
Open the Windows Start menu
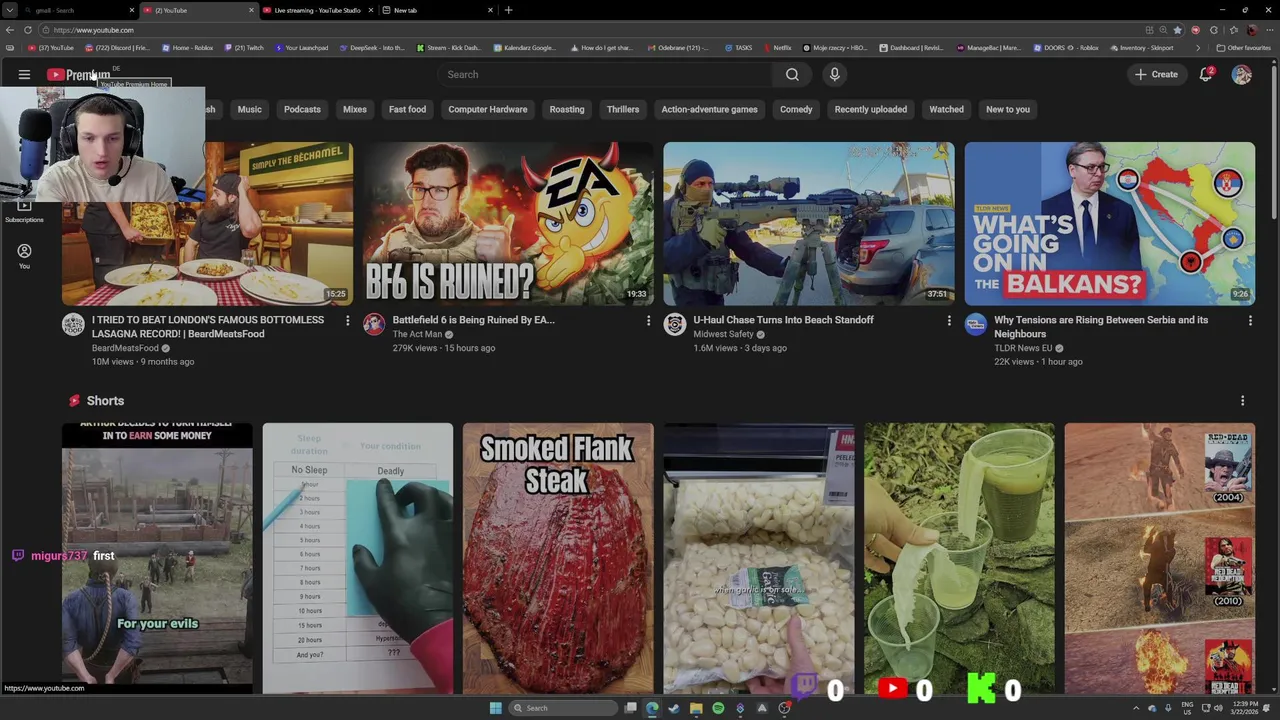point(495,708)
